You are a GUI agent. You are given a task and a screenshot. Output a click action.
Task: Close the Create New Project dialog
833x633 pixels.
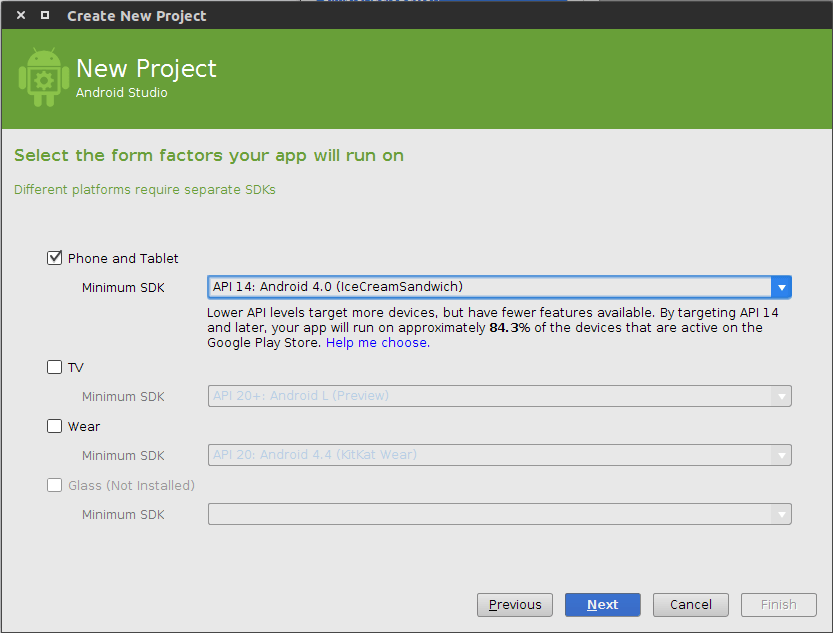tap(21, 15)
